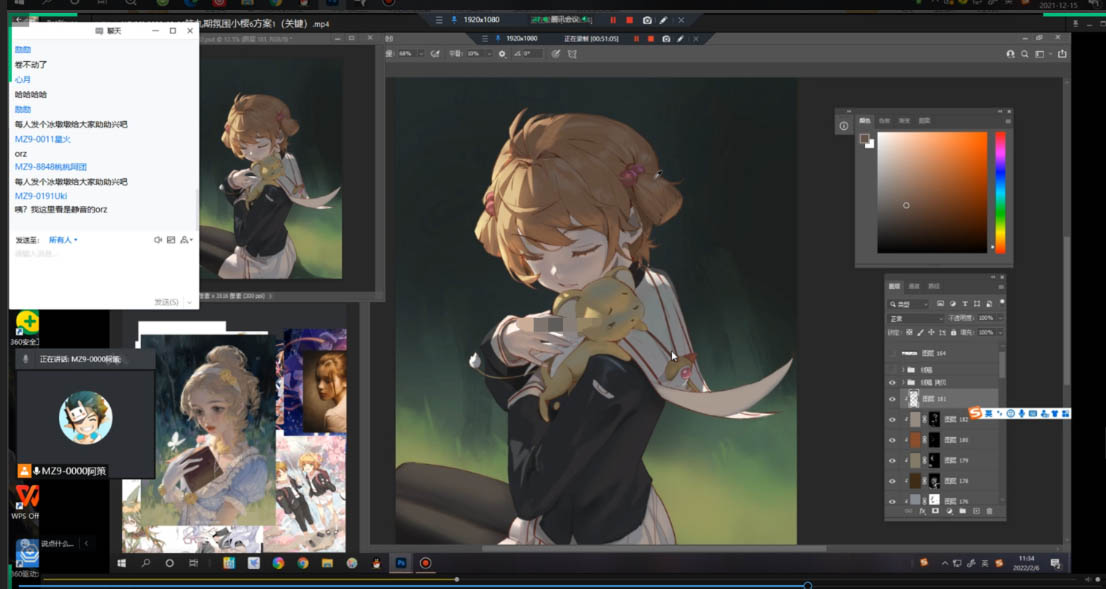Click chat sender MZ9-8848桃桃阿团
This screenshot has width=1106, height=589.
click(x=51, y=167)
